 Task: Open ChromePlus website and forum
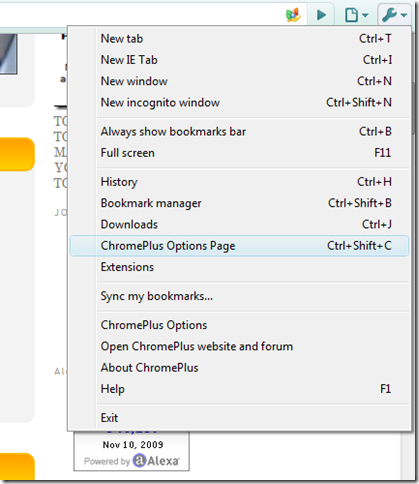pos(239,347)
